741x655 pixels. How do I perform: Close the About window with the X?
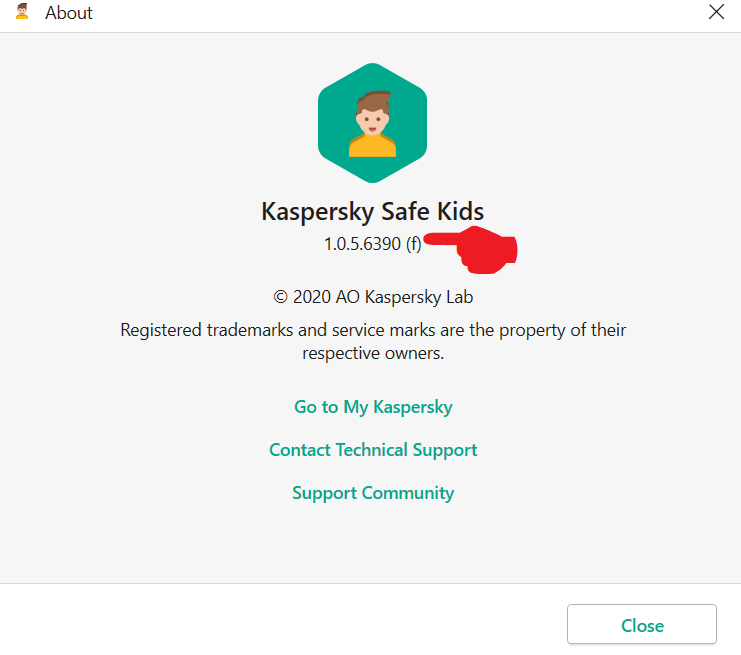[716, 12]
